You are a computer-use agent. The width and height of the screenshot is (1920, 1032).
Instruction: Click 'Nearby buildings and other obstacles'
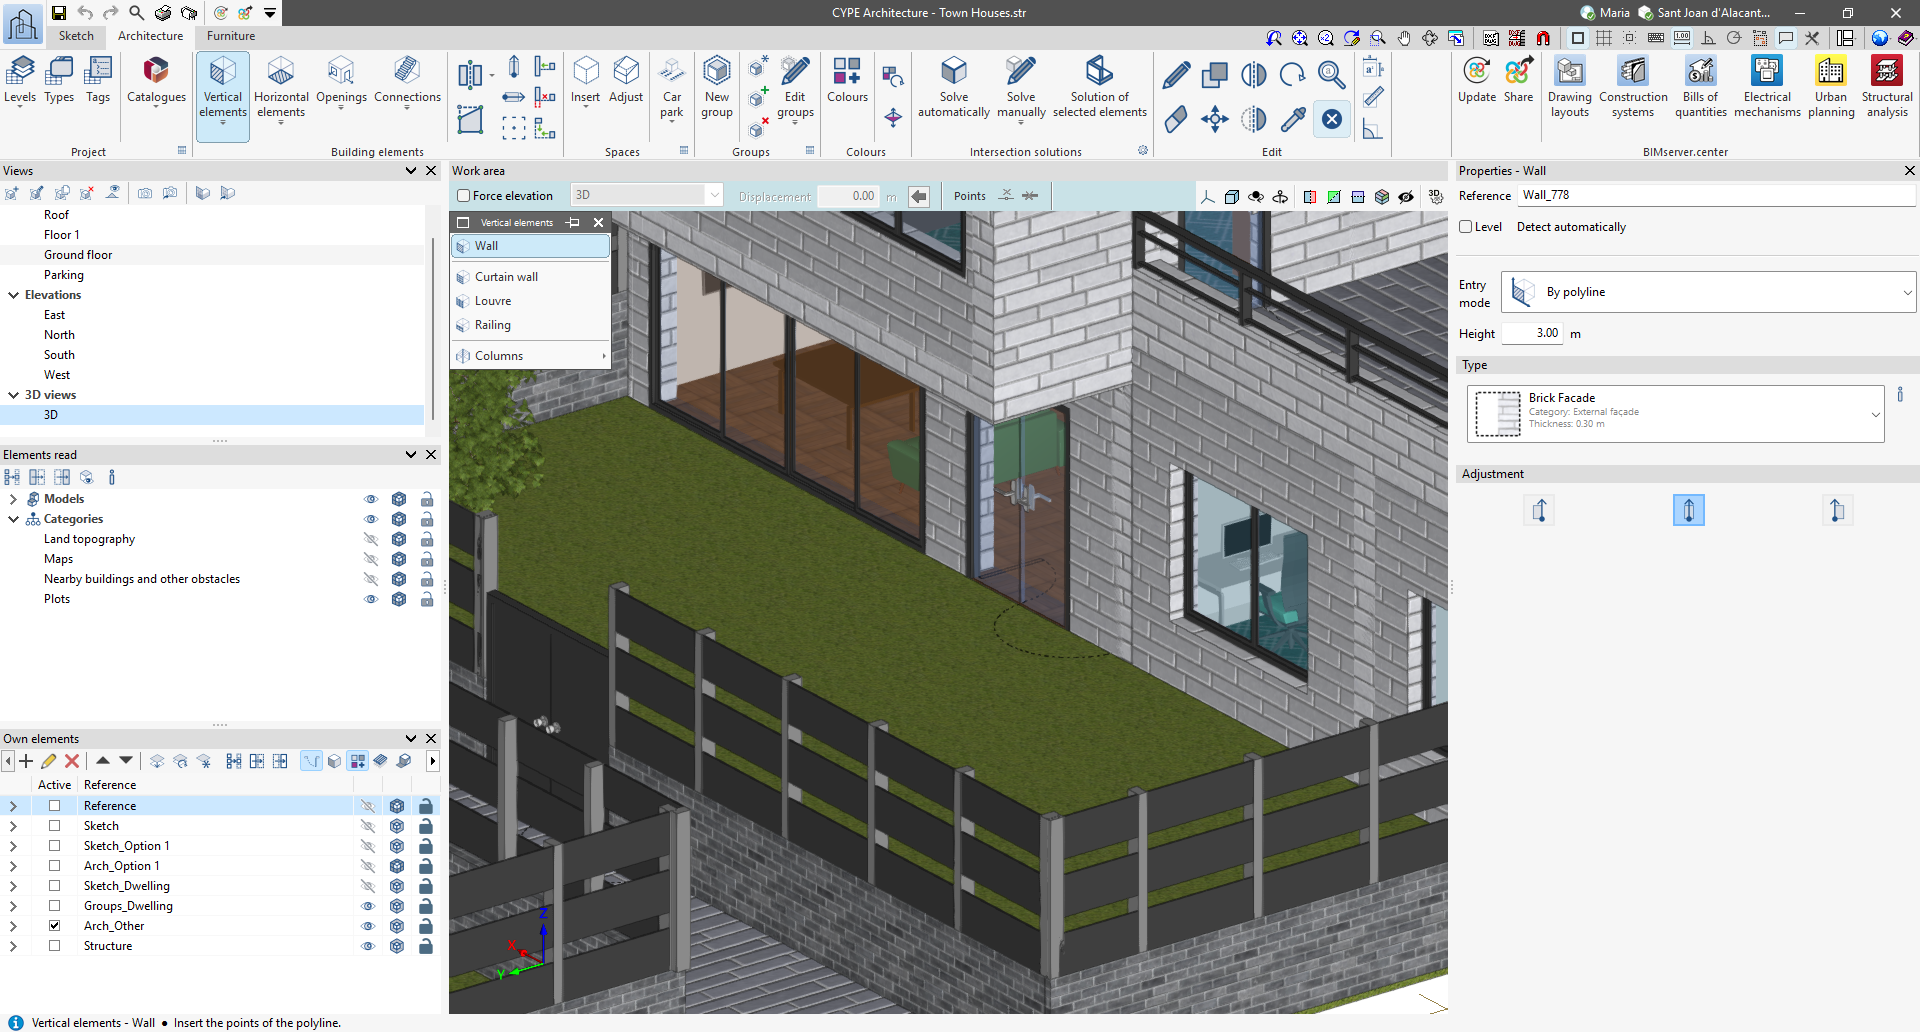[142, 579]
